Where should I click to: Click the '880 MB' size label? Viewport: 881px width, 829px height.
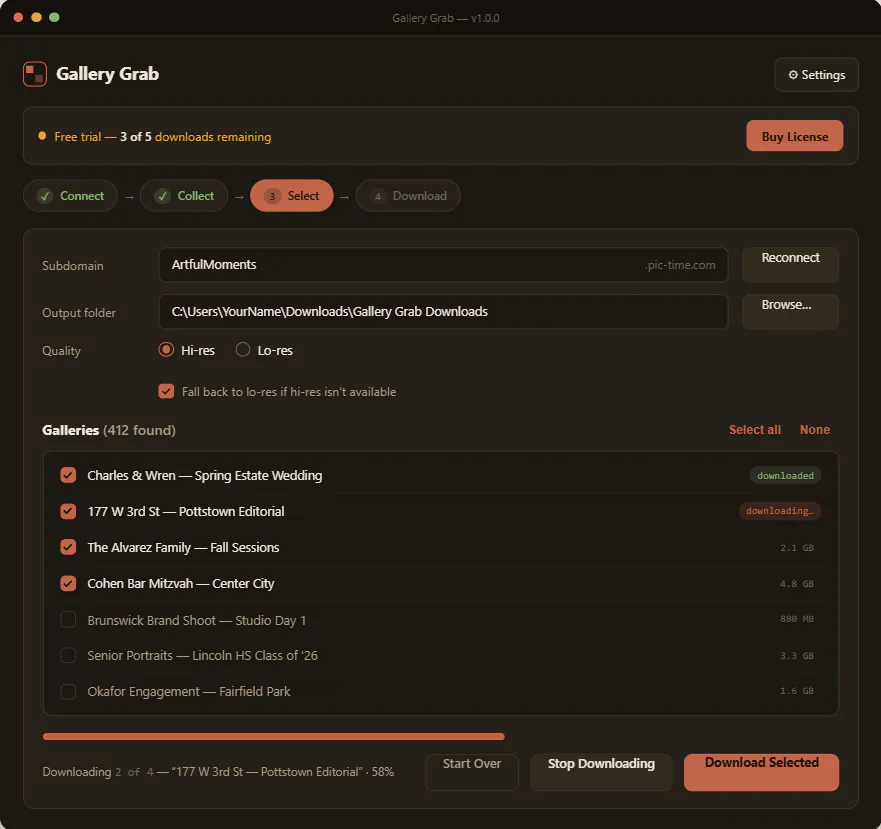(x=797, y=619)
